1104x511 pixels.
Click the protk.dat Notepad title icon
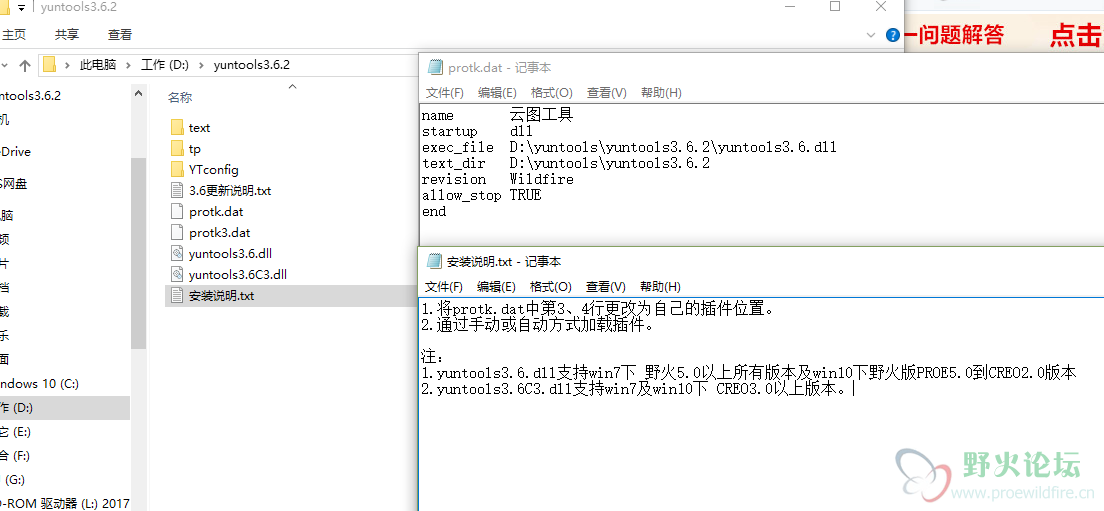click(434, 68)
